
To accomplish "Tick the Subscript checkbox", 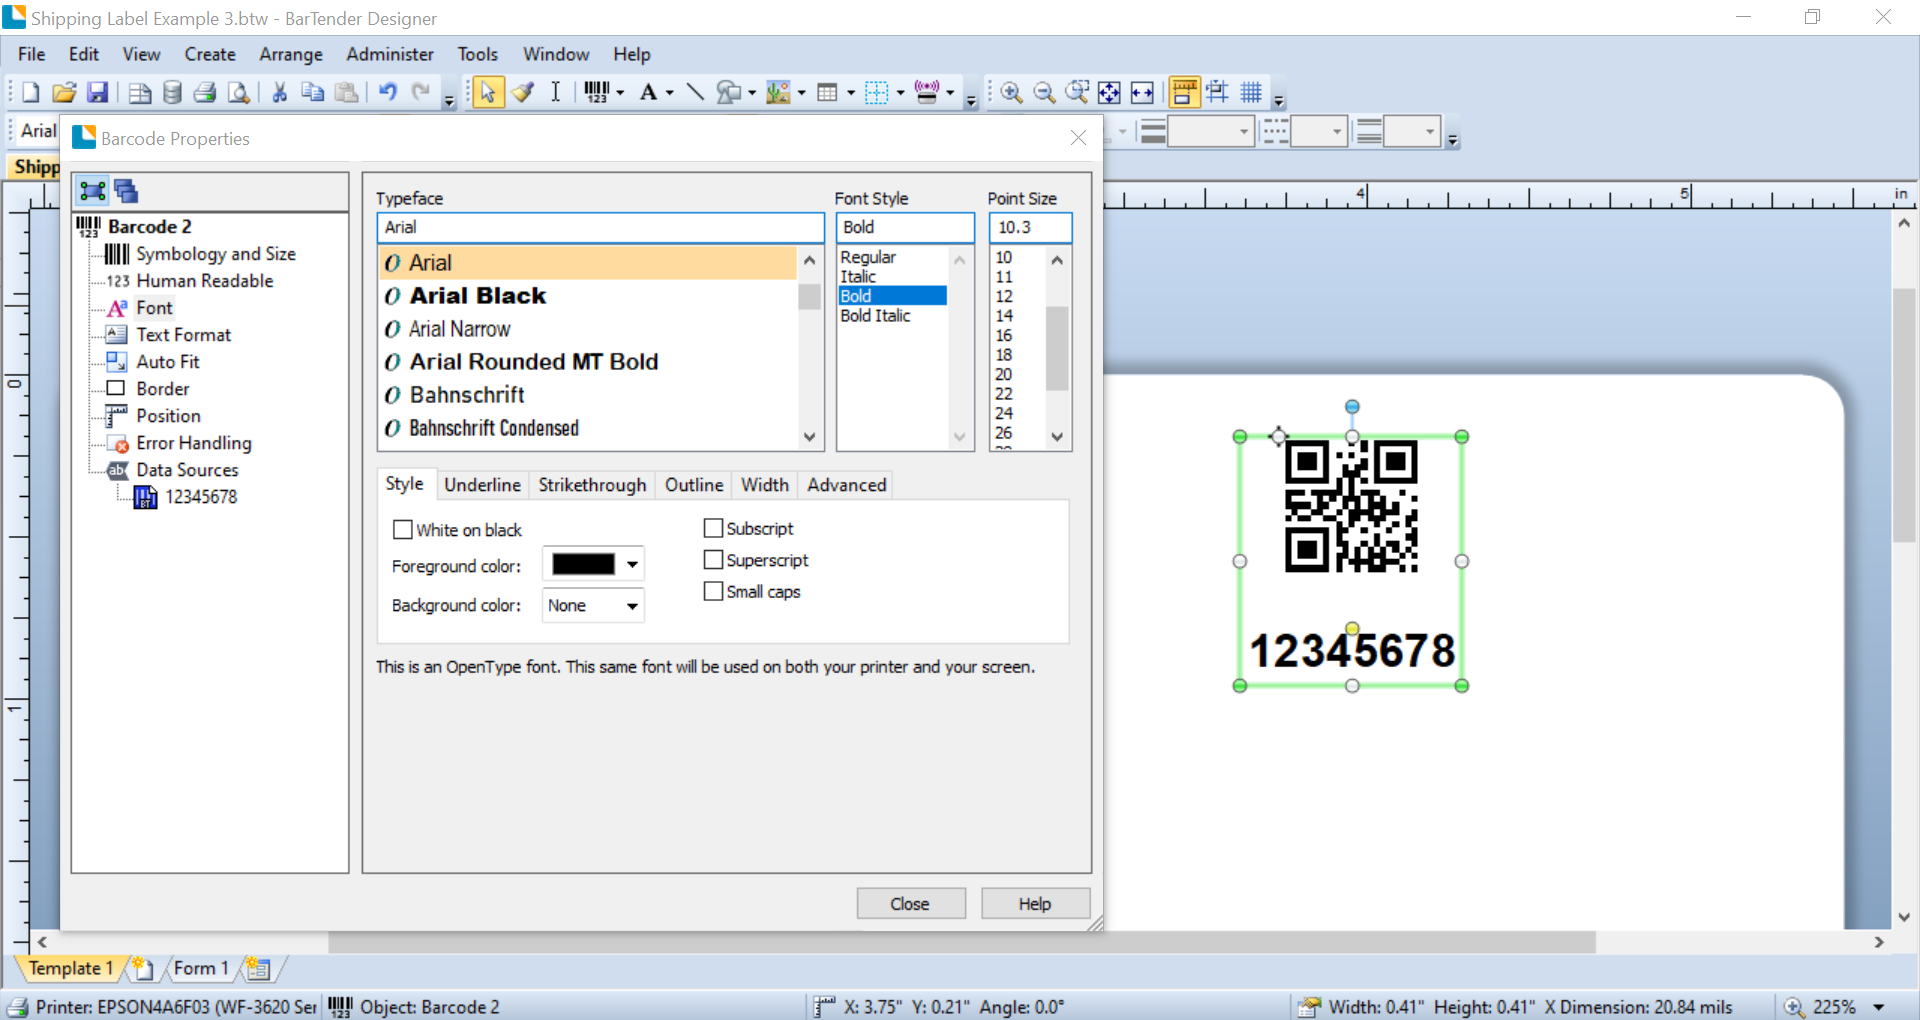I will [x=713, y=528].
